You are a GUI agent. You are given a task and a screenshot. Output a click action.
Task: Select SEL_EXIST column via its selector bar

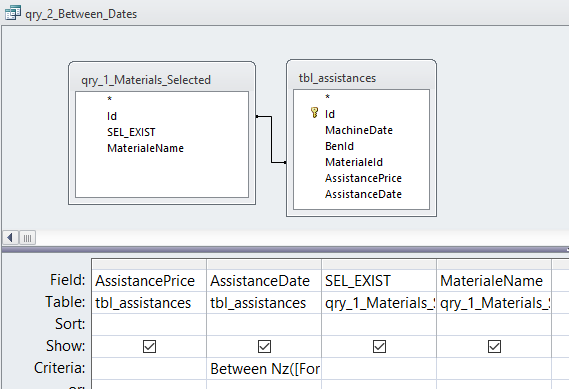point(379,264)
